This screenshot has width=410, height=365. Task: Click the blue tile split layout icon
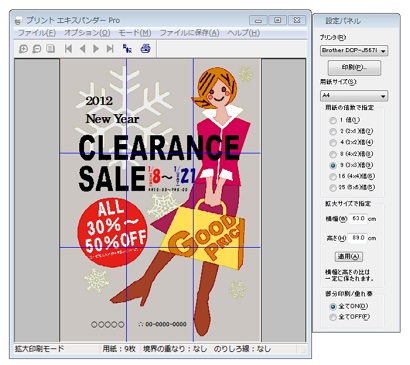click(x=127, y=49)
